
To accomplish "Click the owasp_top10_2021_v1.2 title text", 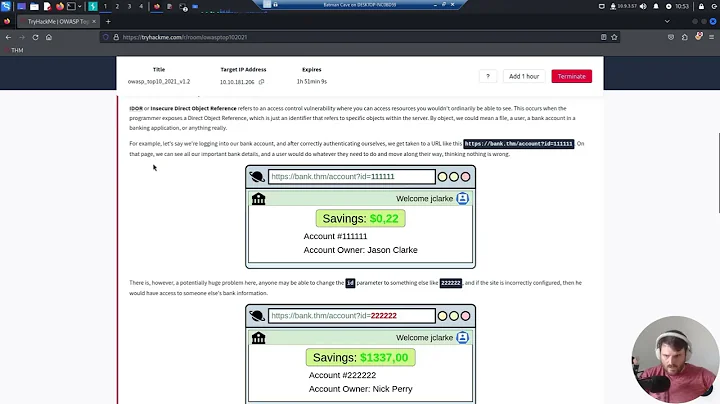I will point(159,82).
